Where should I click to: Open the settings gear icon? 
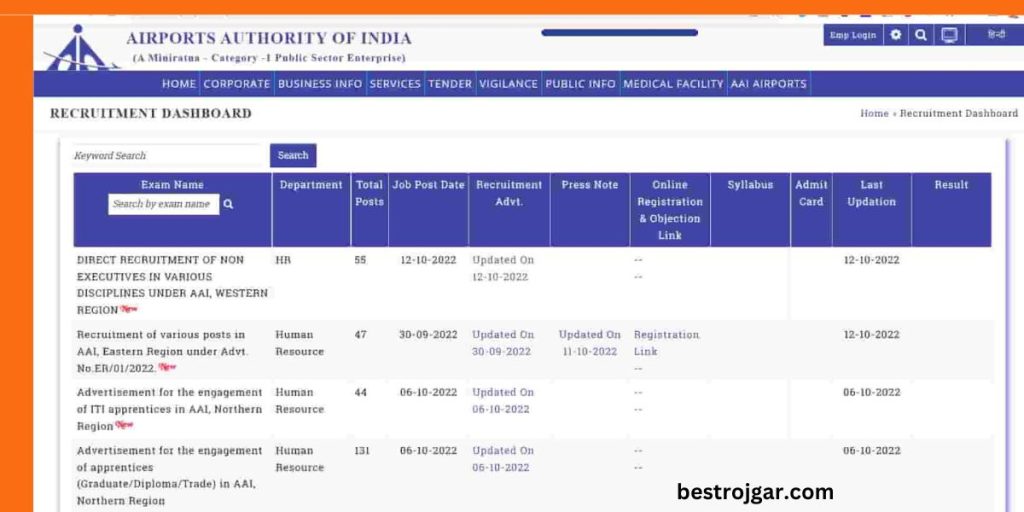click(x=895, y=35)
